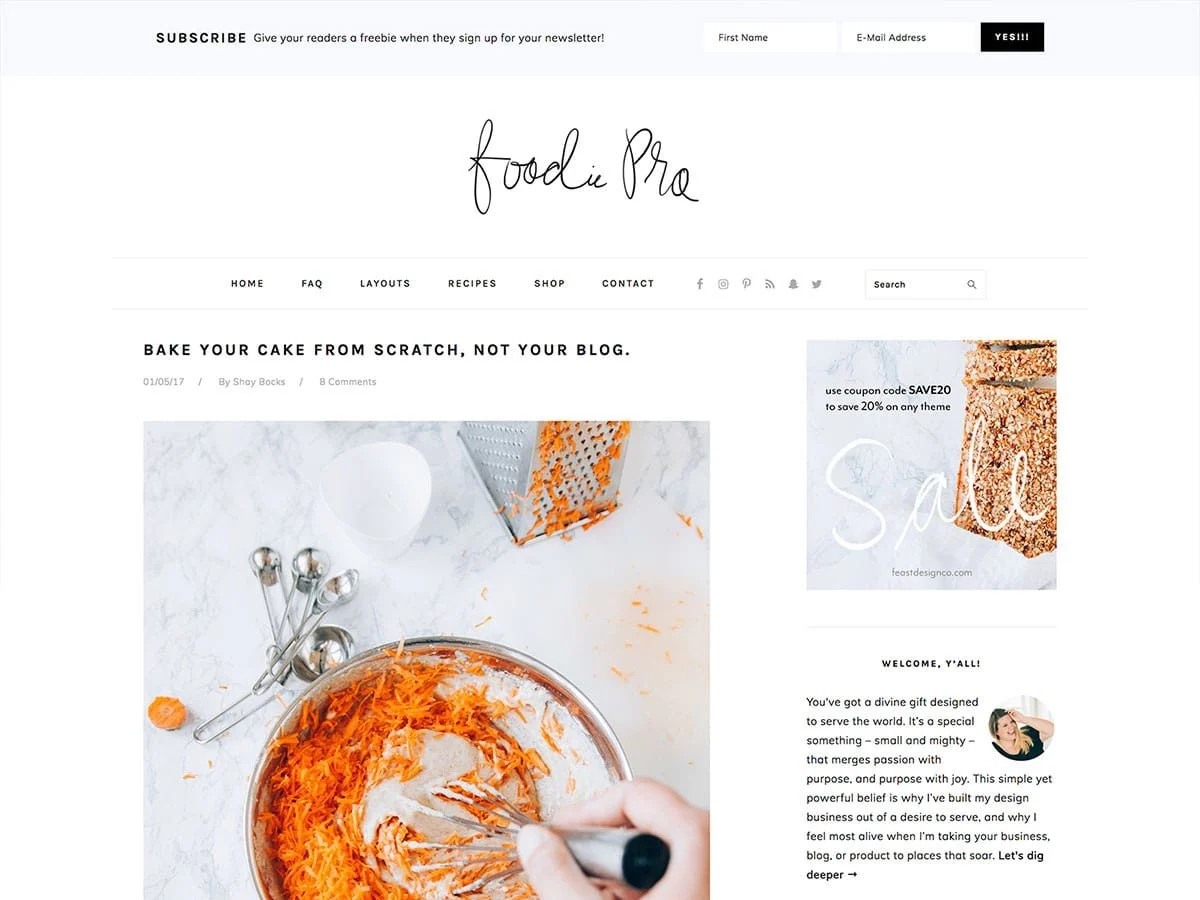Focus the E-Mail Address field
Viewport: 1200px width, 900px height.
click(x=909, y=37)
